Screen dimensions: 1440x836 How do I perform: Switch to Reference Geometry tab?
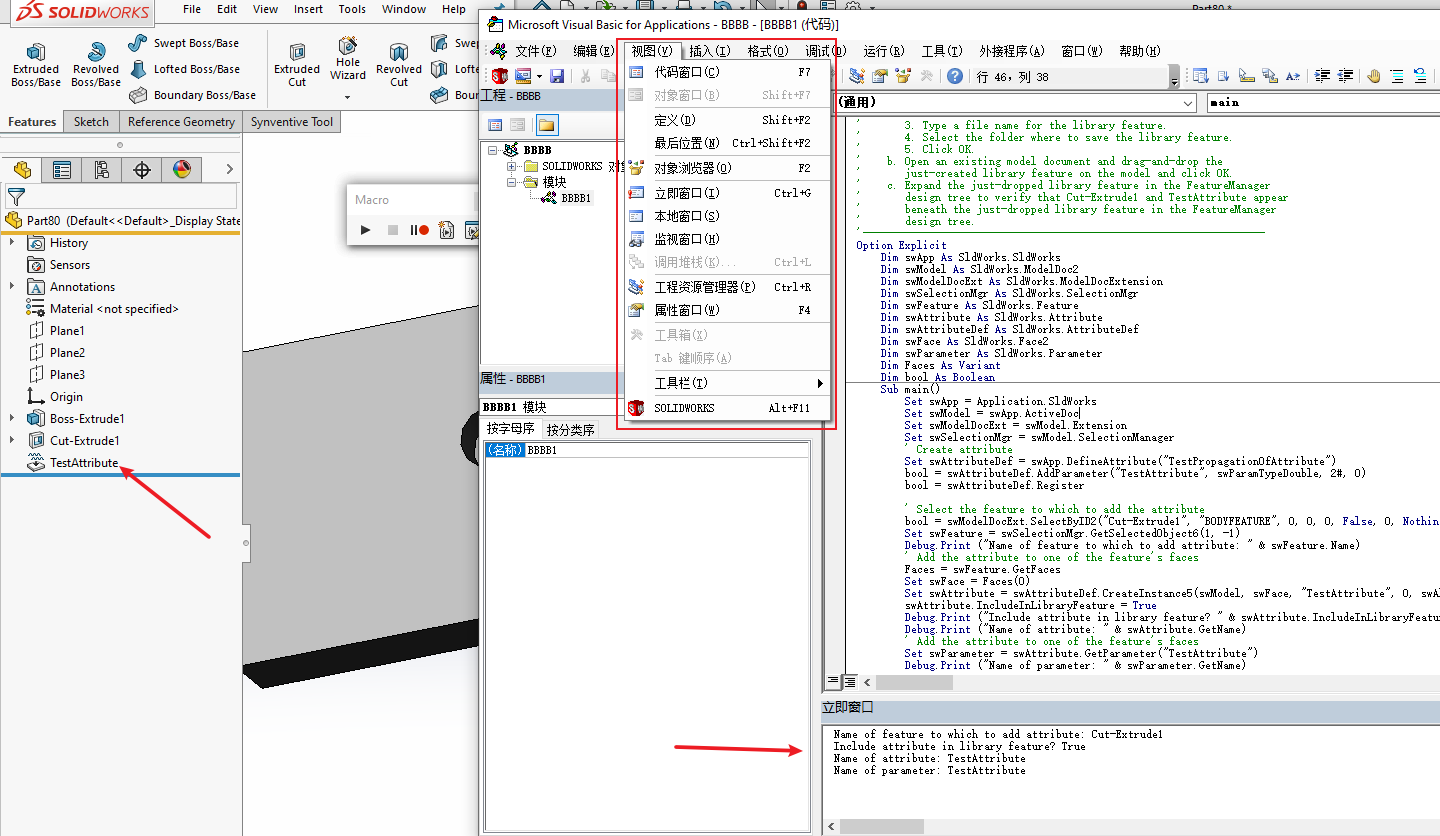181,122
